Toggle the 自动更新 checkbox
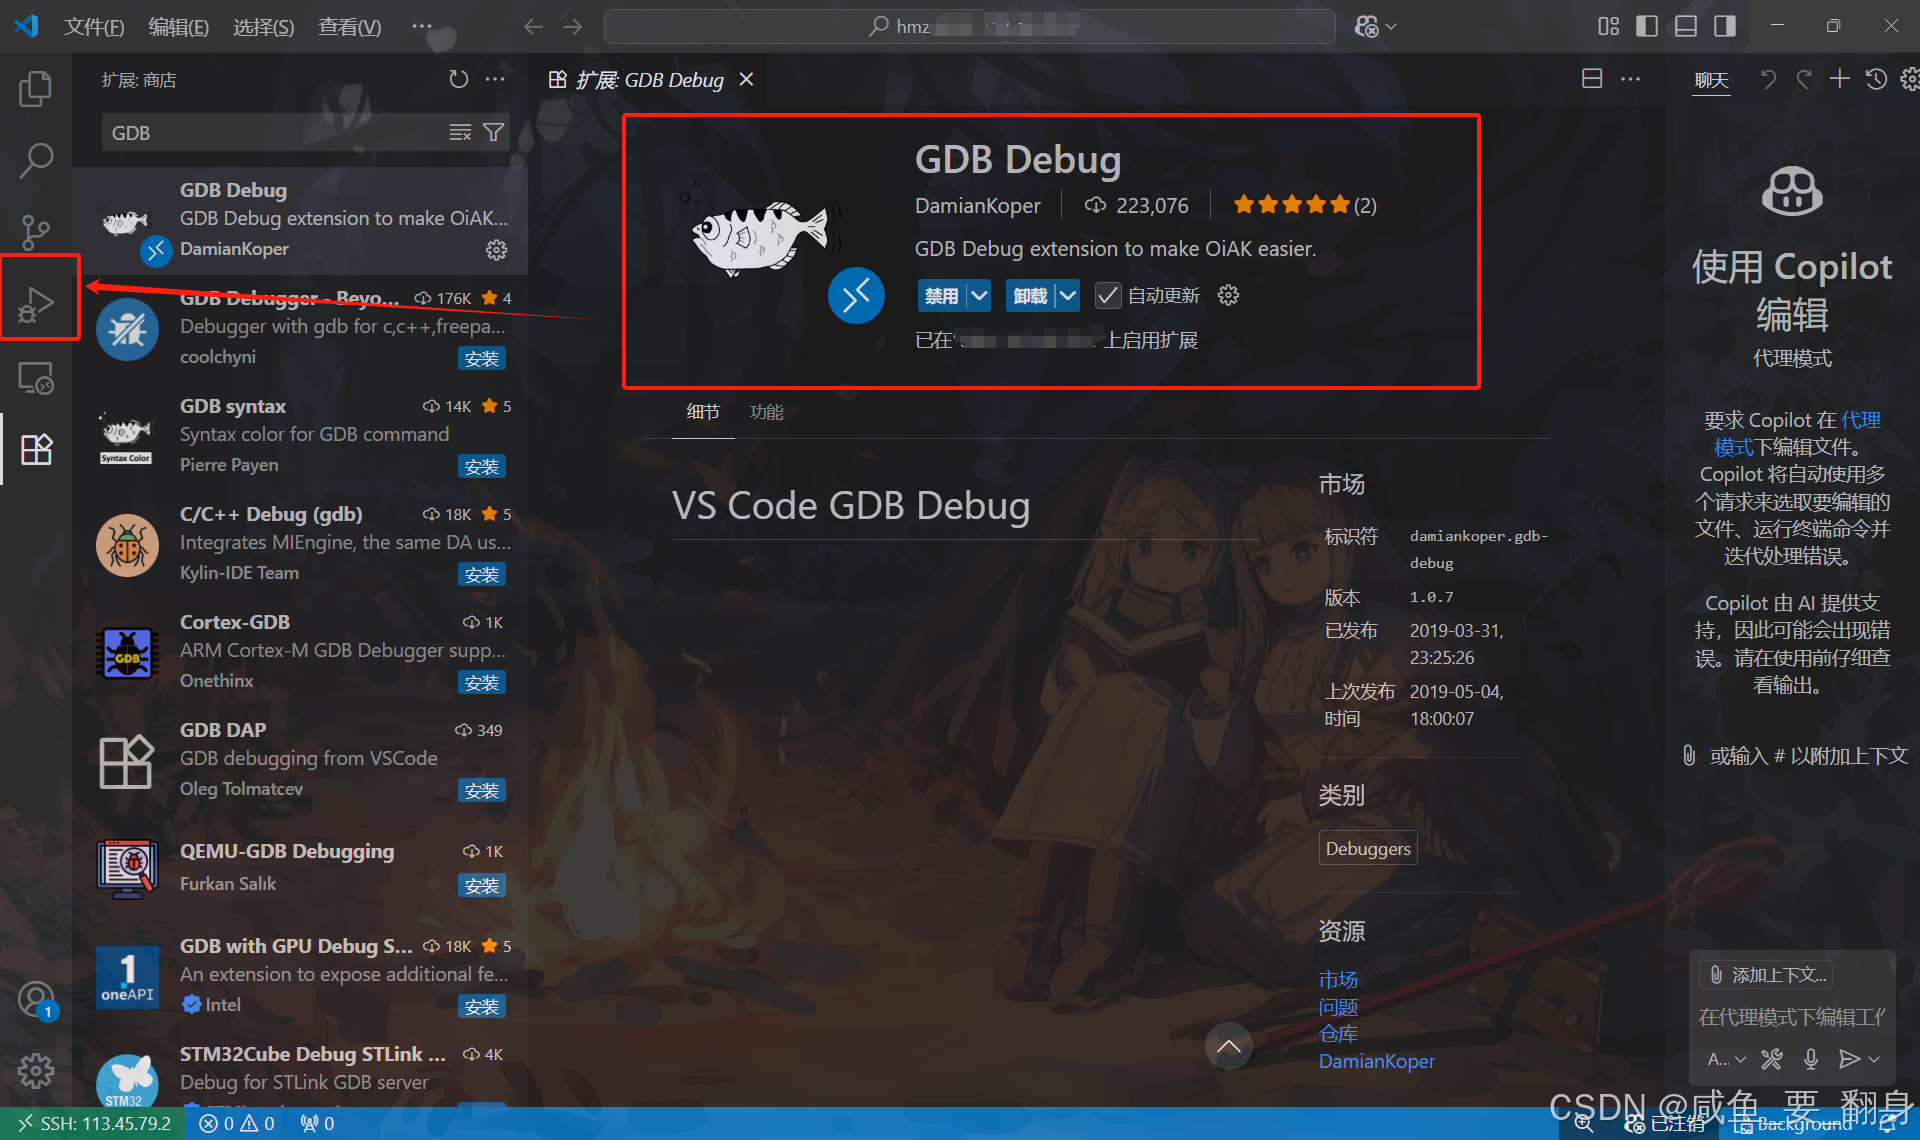 click(x=1107, y=296)
